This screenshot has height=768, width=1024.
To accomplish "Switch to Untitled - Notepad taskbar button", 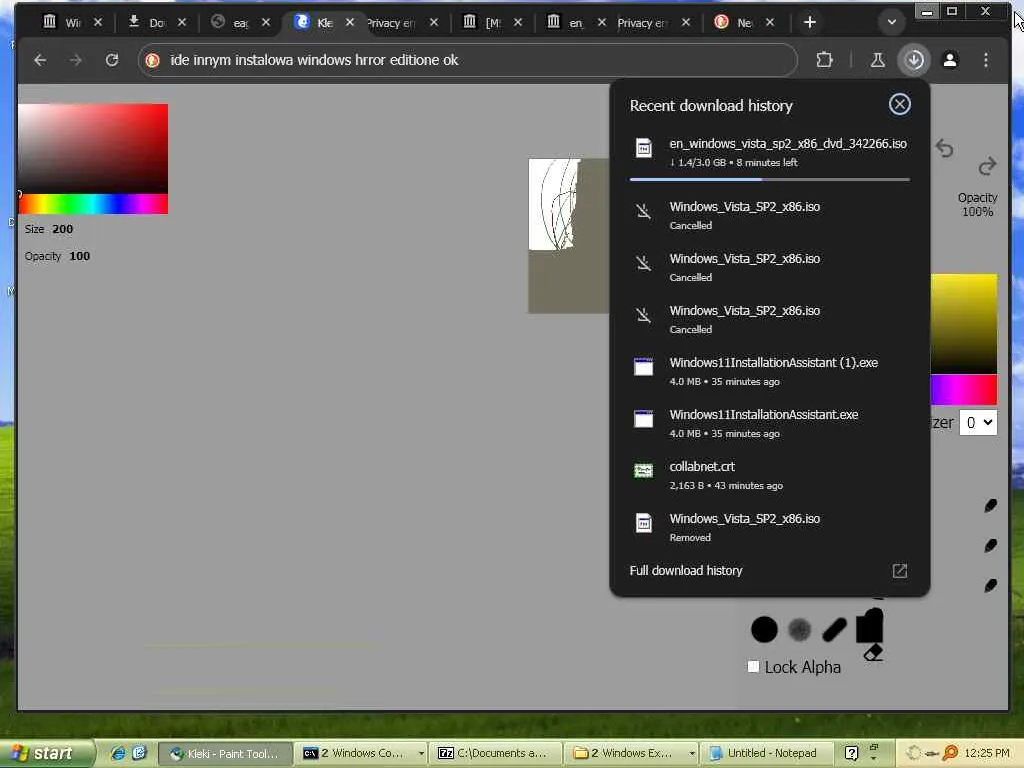I will [x=767, y=753].
